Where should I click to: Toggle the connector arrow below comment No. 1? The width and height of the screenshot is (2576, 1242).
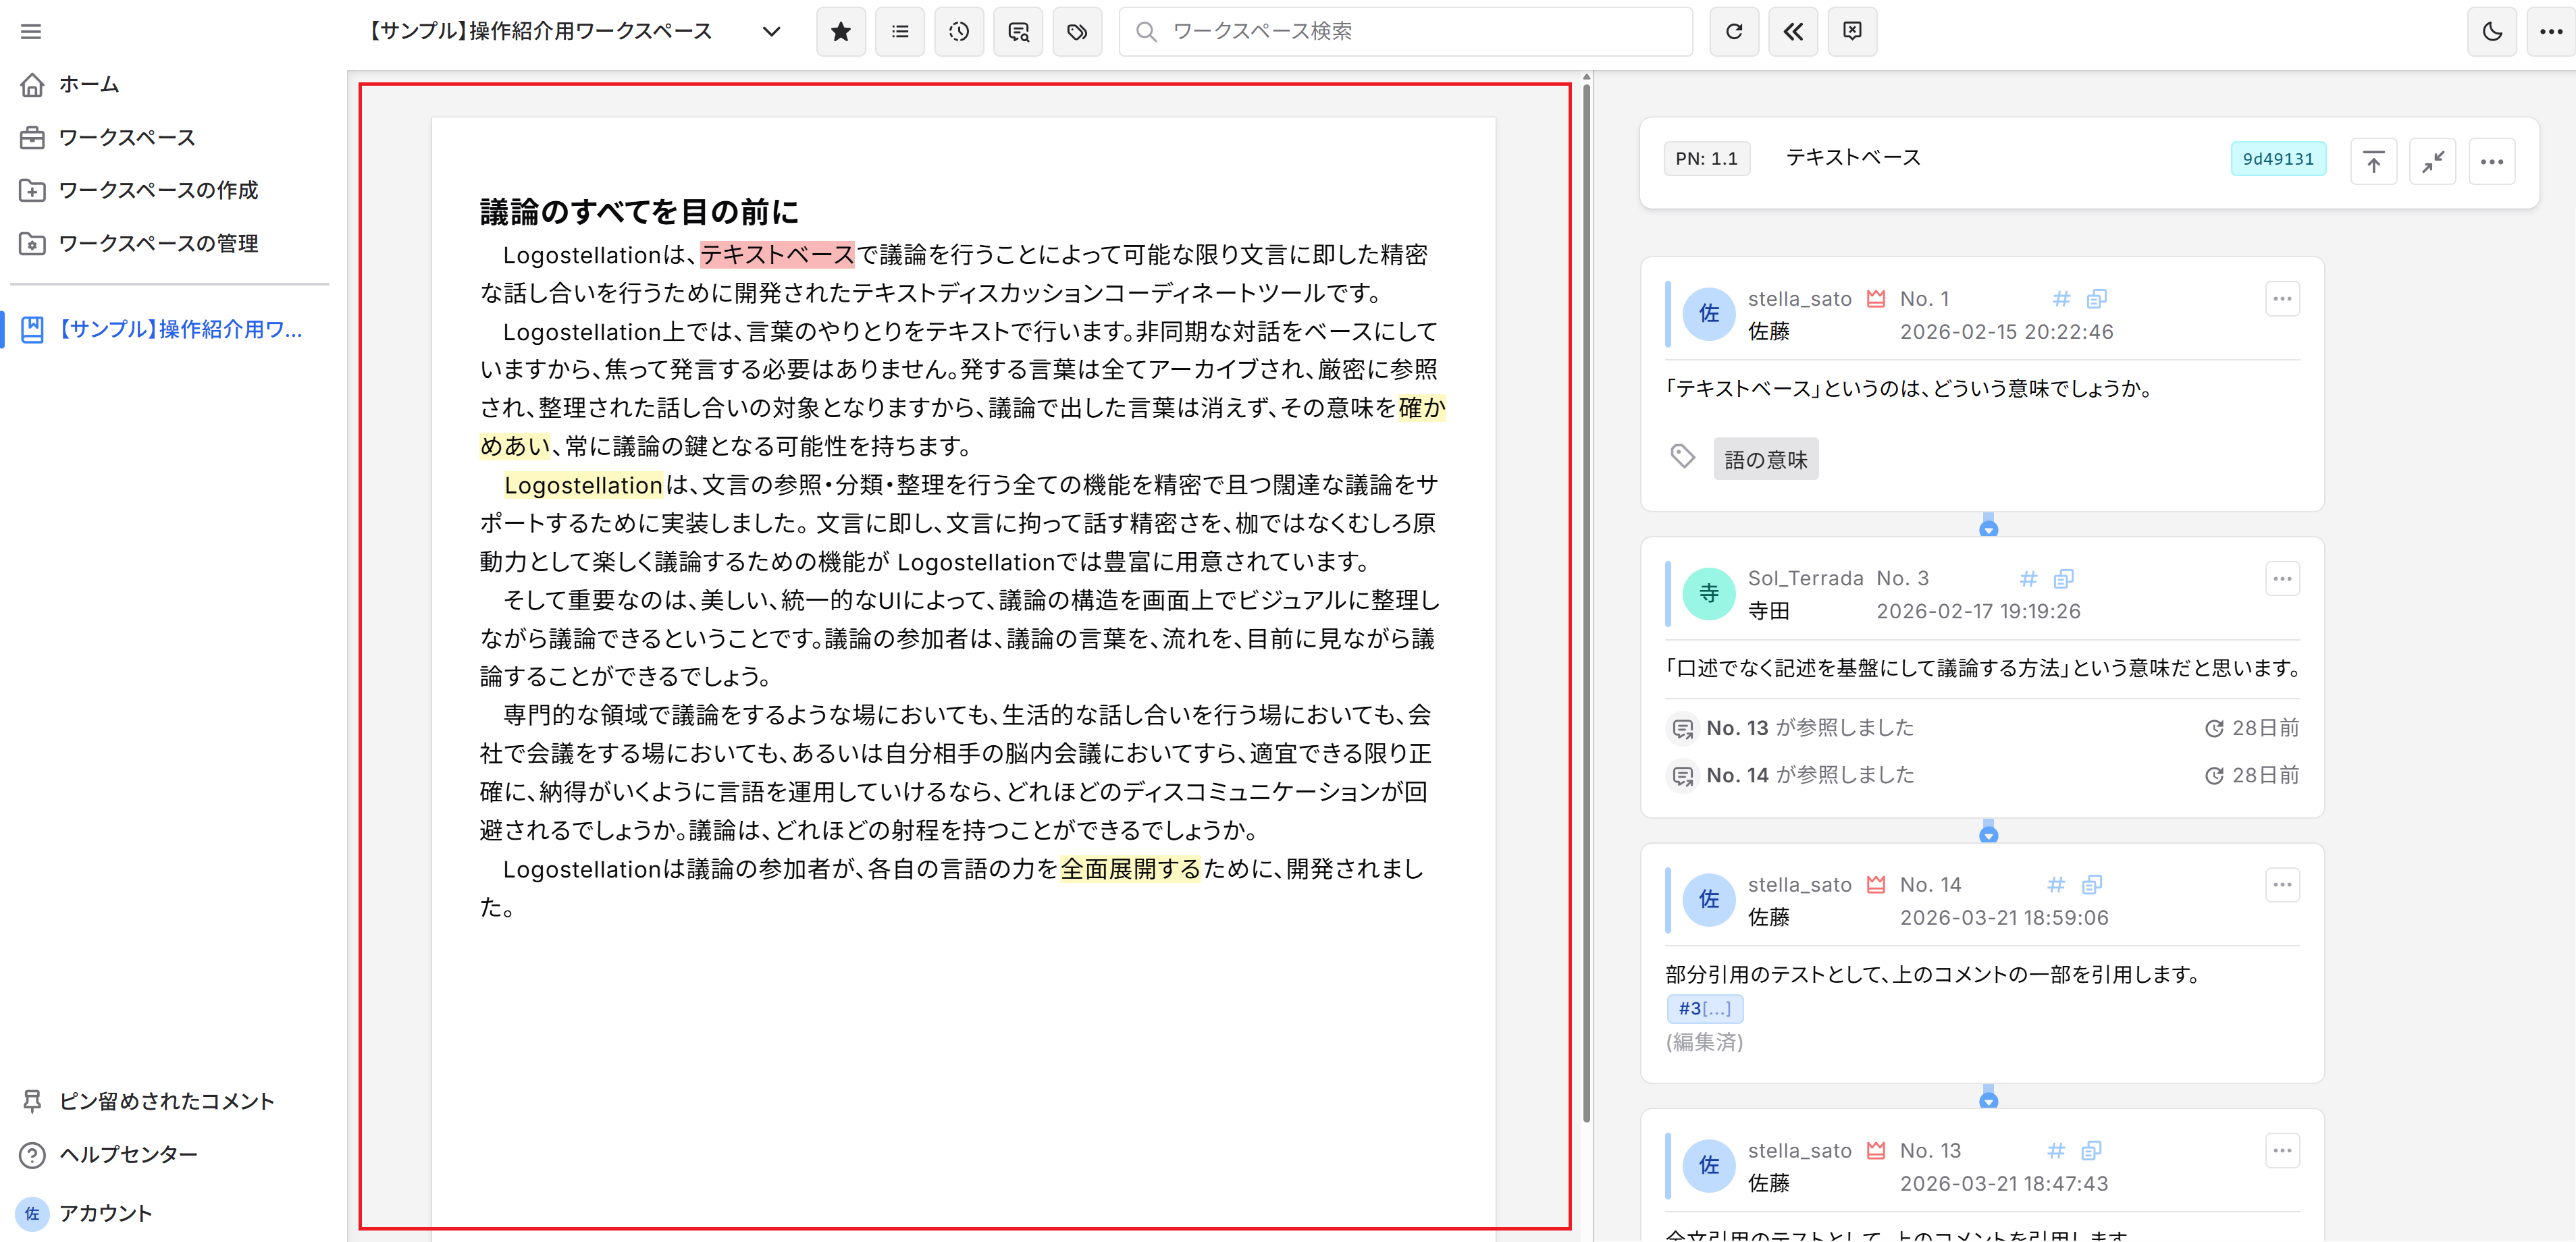[x=1988, y=528]
